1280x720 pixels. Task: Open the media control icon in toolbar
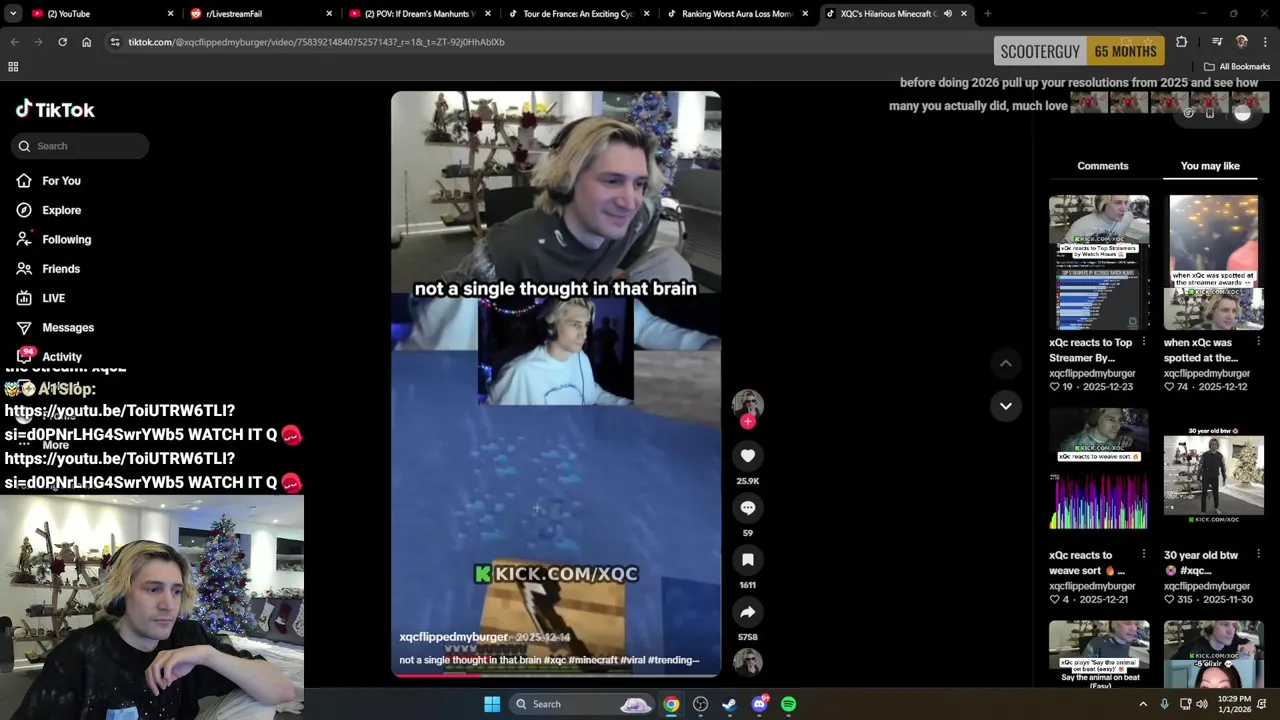[x=1217, y=42]
